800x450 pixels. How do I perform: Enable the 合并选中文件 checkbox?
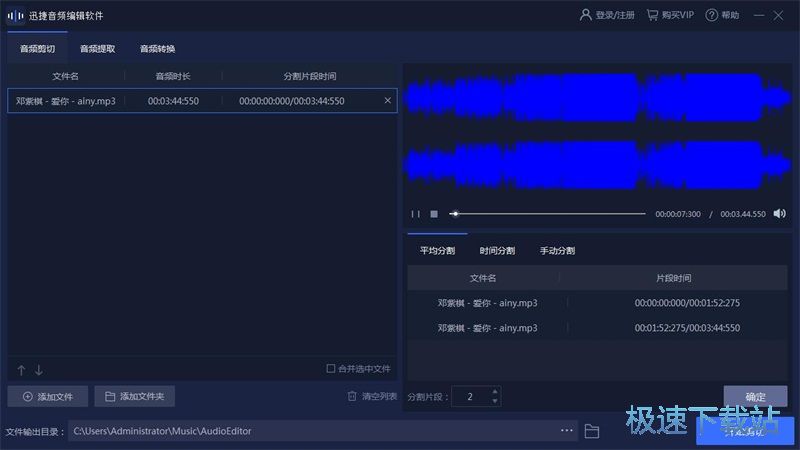point(331,369)
